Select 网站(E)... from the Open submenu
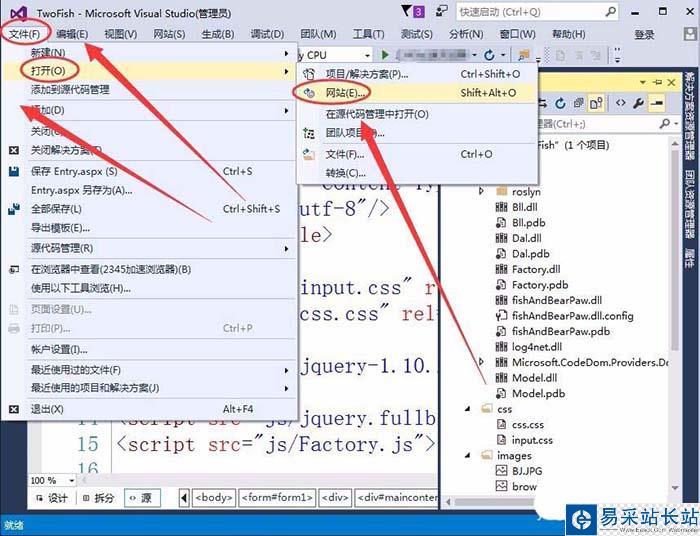This screenshot has height=536, width=700. (x=417, y=93)
